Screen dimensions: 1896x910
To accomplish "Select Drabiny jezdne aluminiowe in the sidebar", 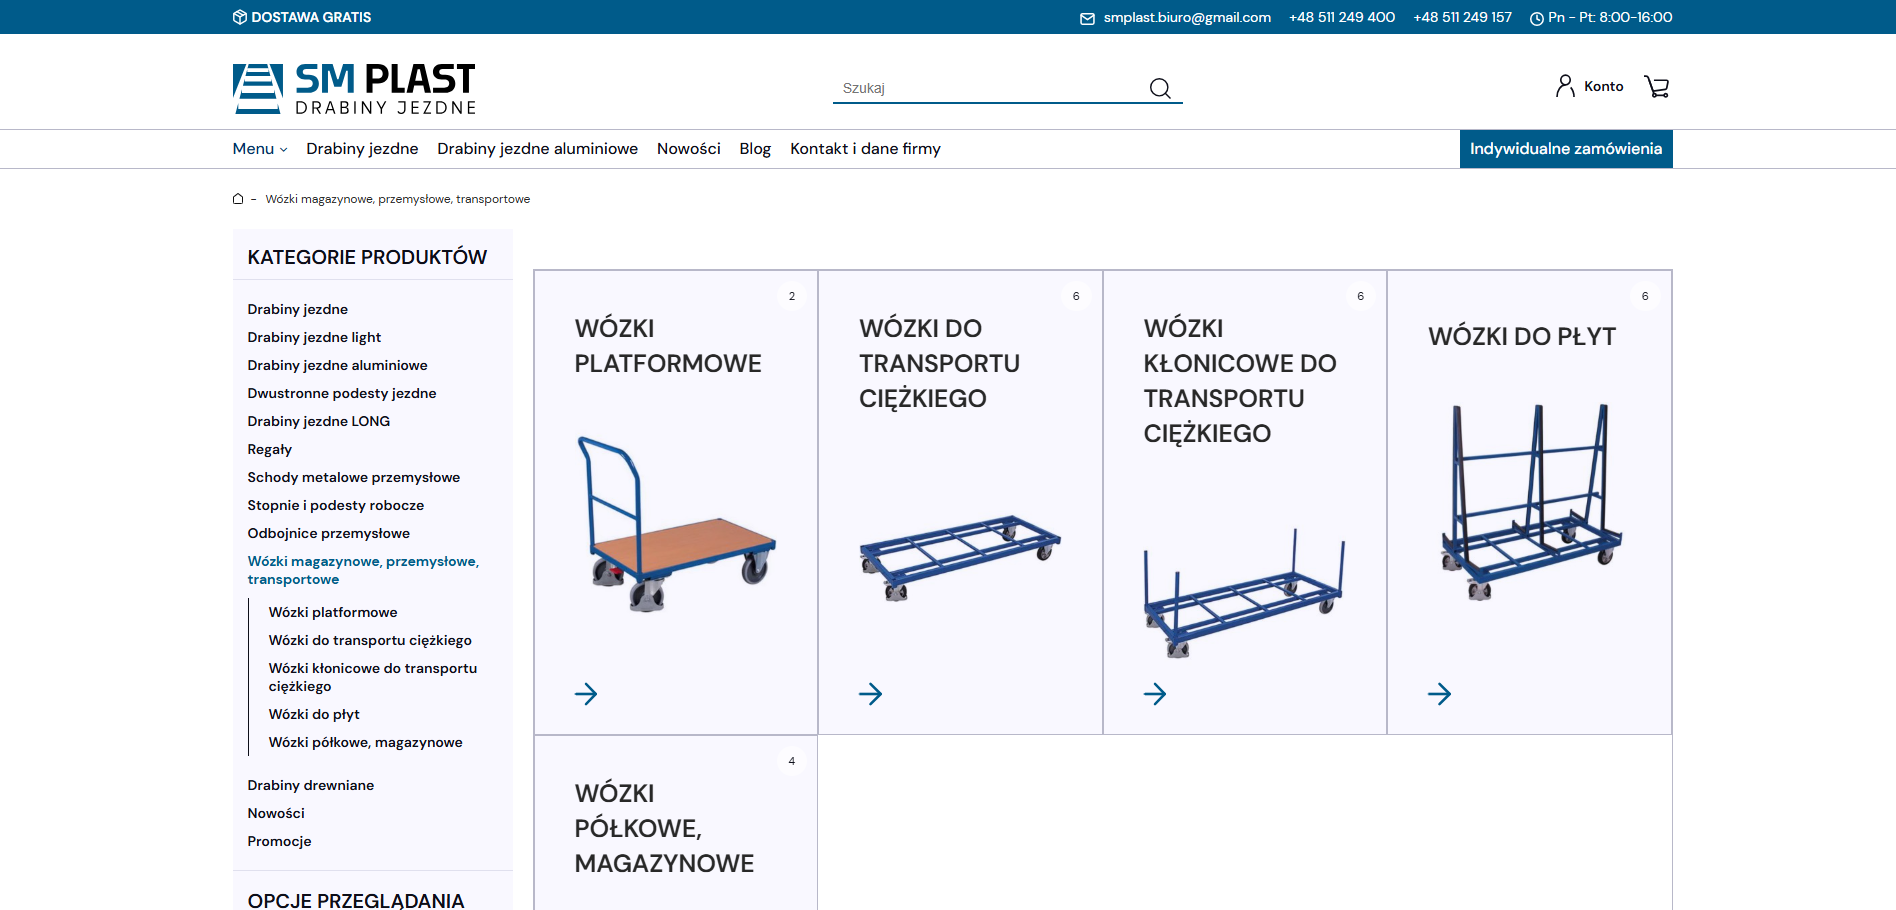I will tap(337, 365).
